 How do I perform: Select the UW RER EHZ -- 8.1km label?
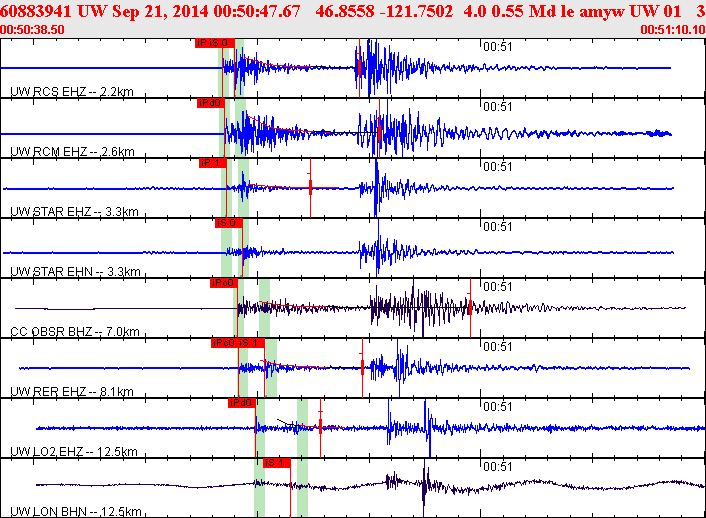pyautogui.click(x=72, y=392)
